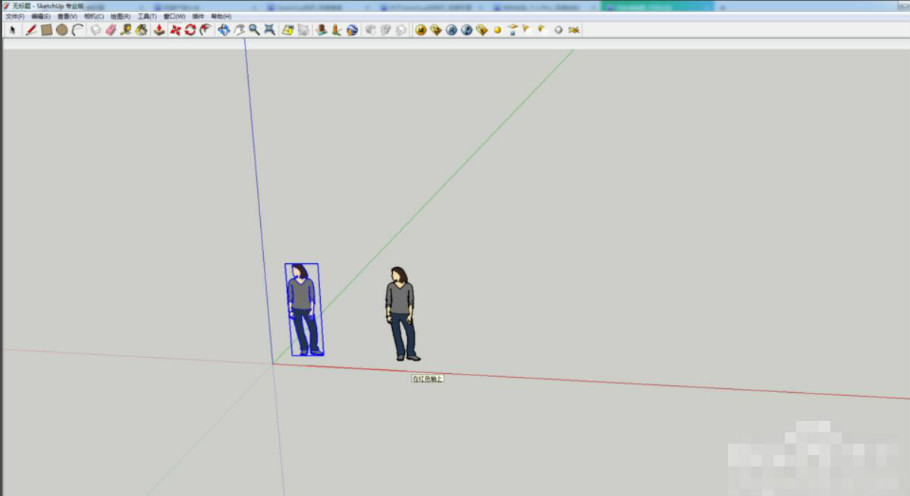This screenshot has height=496, width=910.
Task: Click the Zoom Extents icon
Action: click(x=269, y=30)
